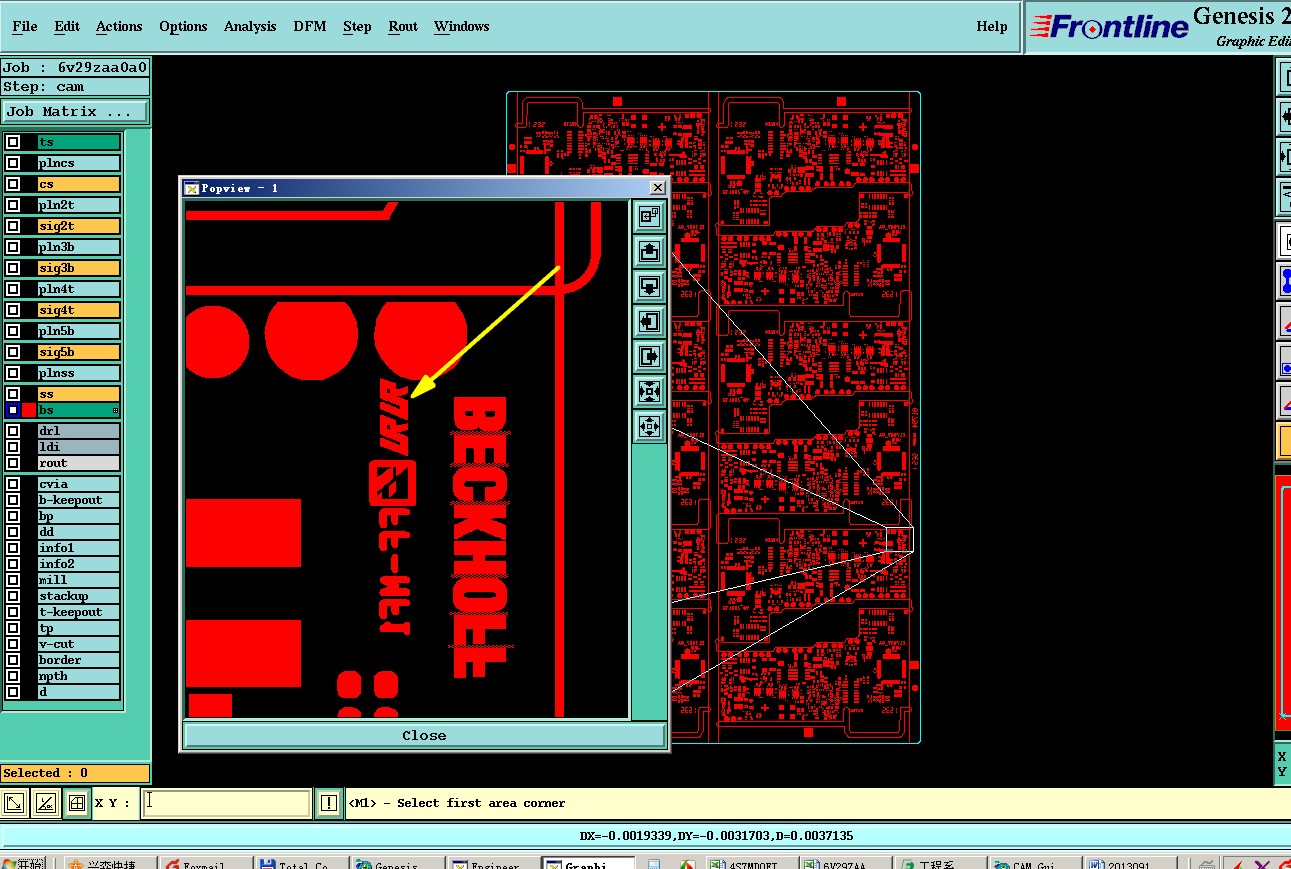
Task: Click the X Y coordinate input field
Action: click(227, 803)
